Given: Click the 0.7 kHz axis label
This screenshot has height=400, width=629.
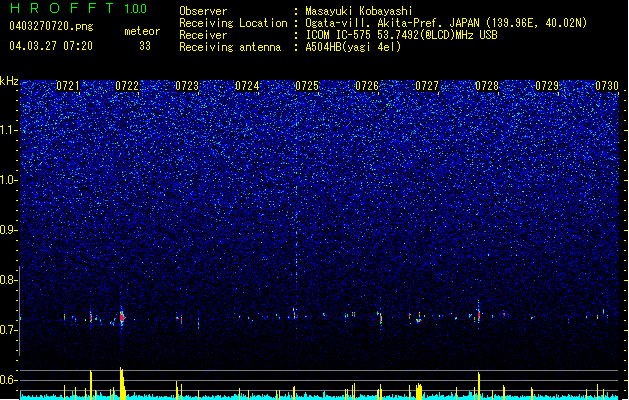Looking at the screenshot, I should 8,330.
